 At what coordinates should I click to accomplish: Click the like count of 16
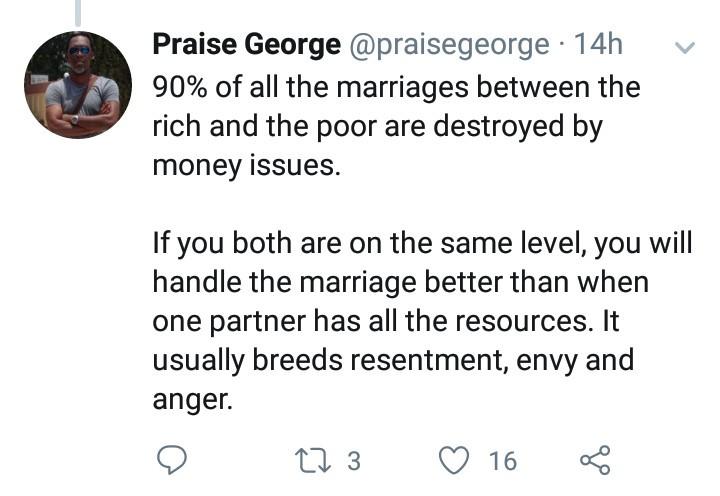pyautogui.click(x=502, y=460)
